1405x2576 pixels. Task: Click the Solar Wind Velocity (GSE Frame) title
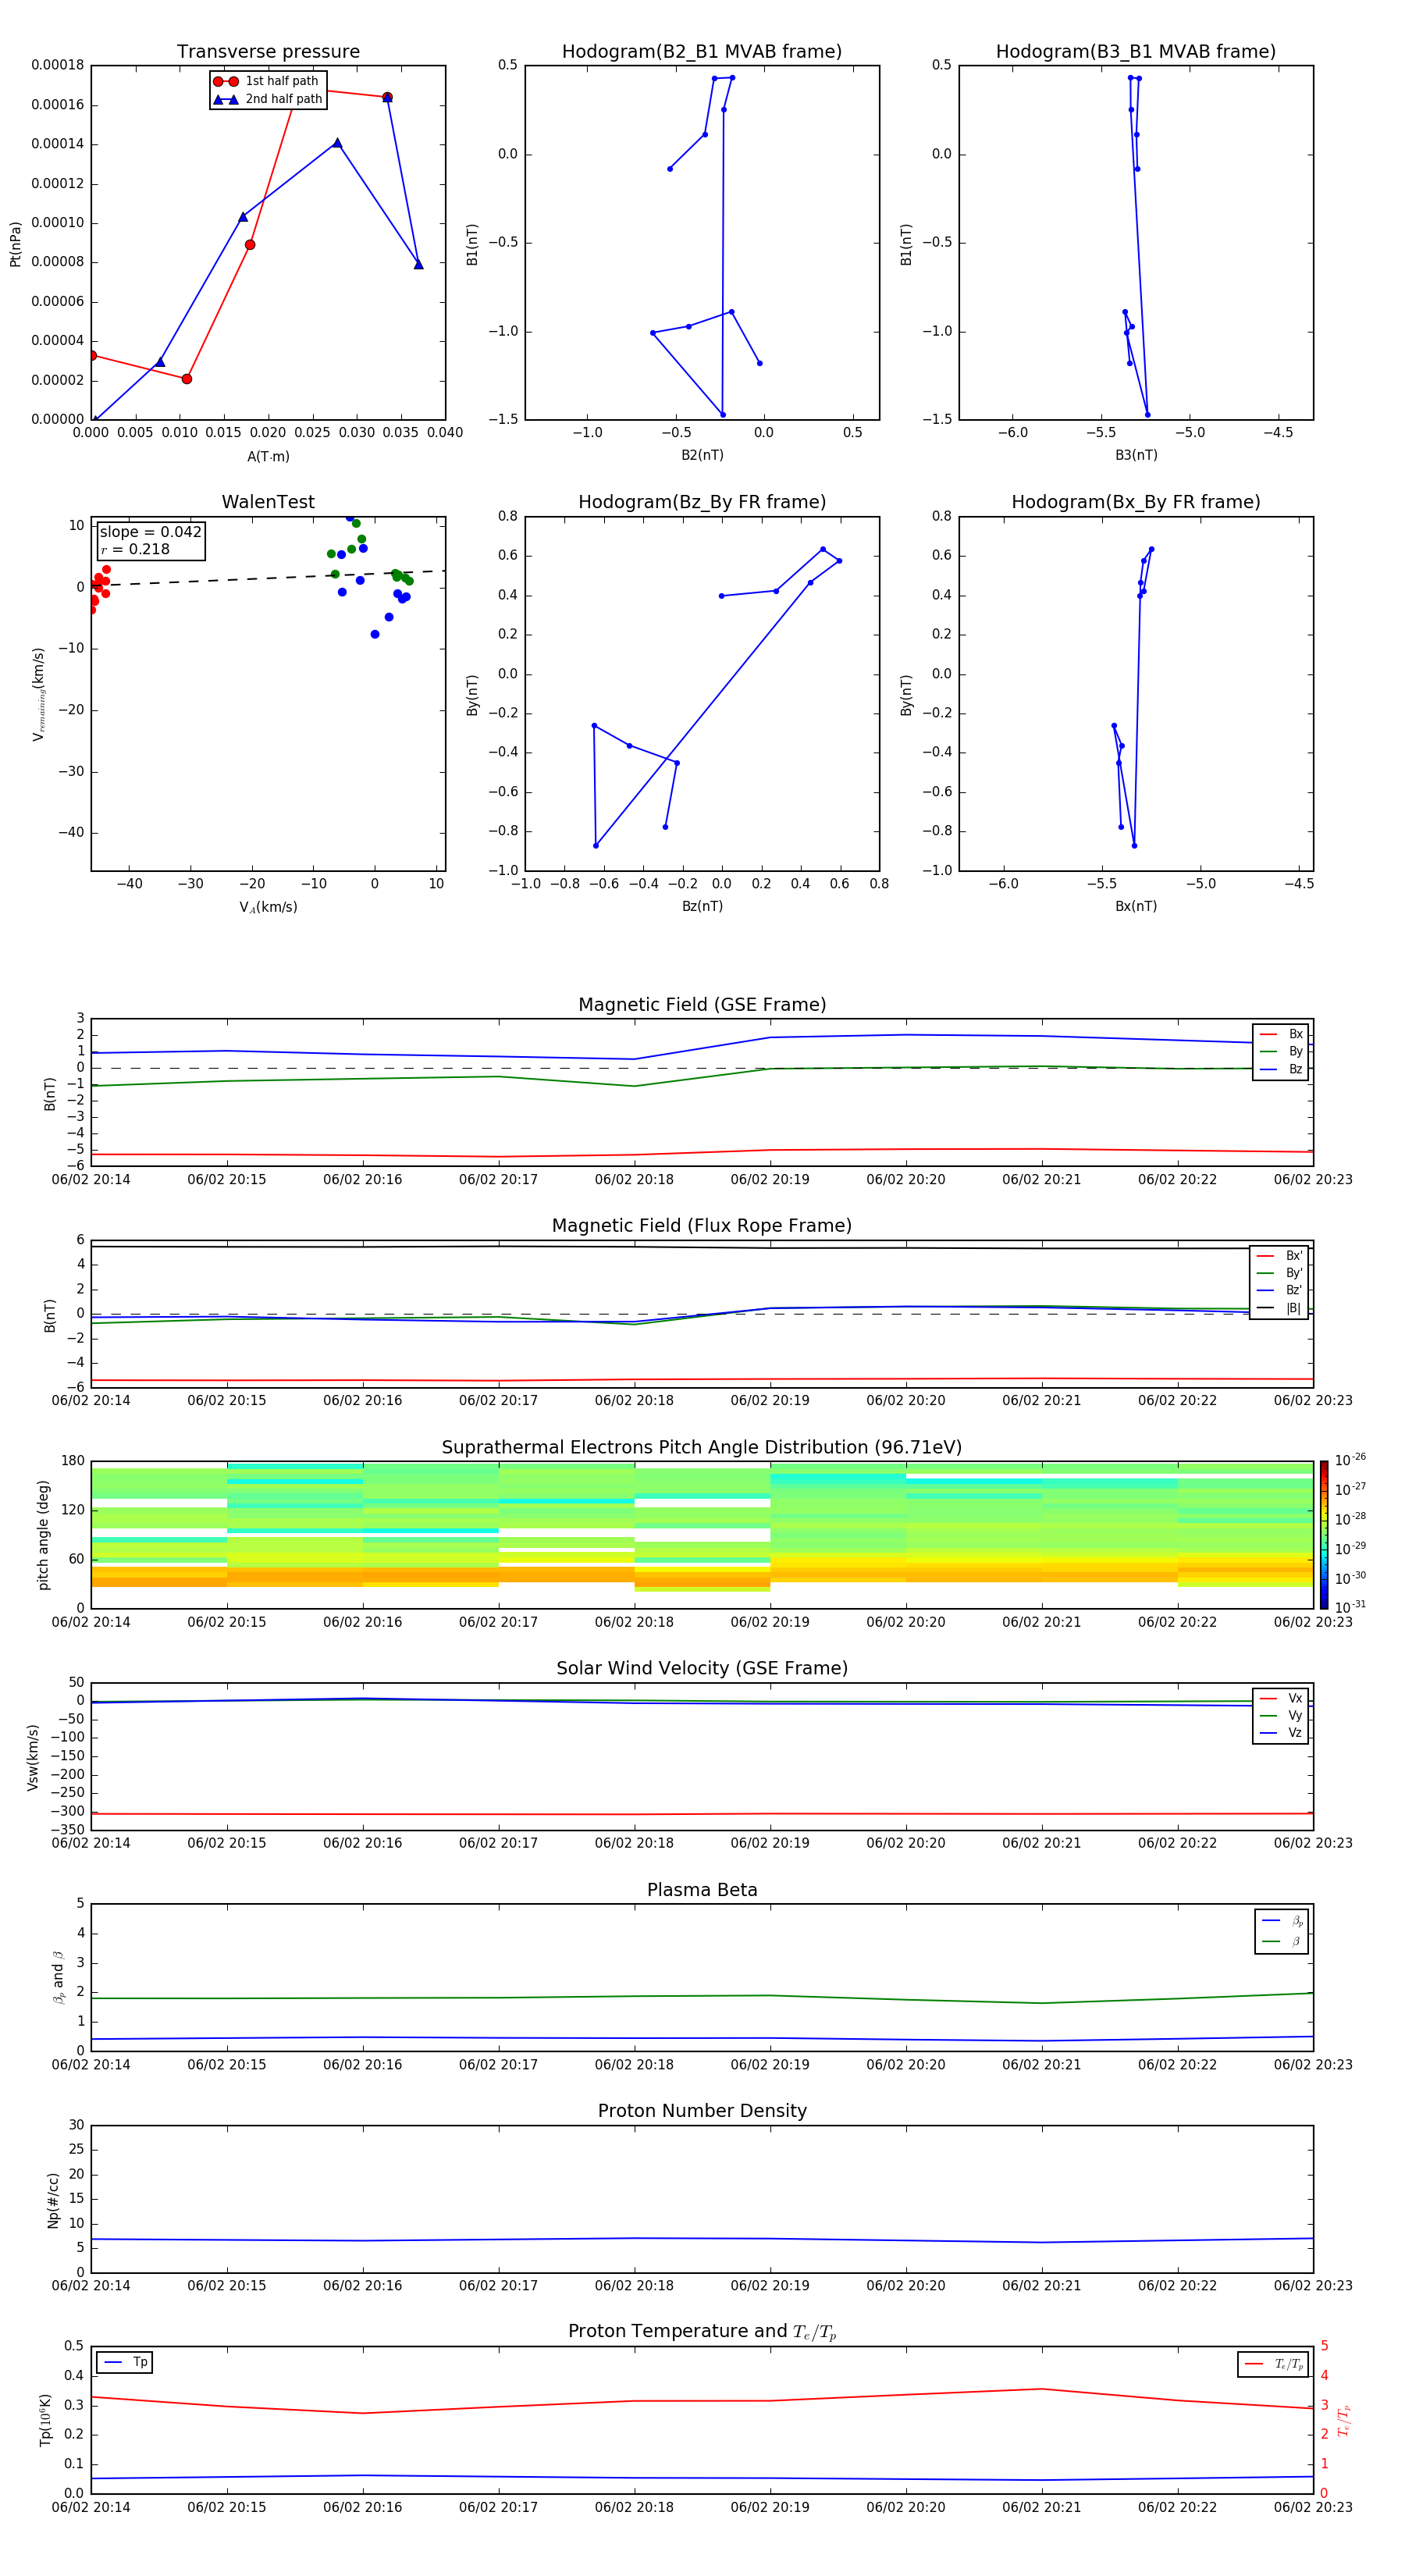point(702,1669)
